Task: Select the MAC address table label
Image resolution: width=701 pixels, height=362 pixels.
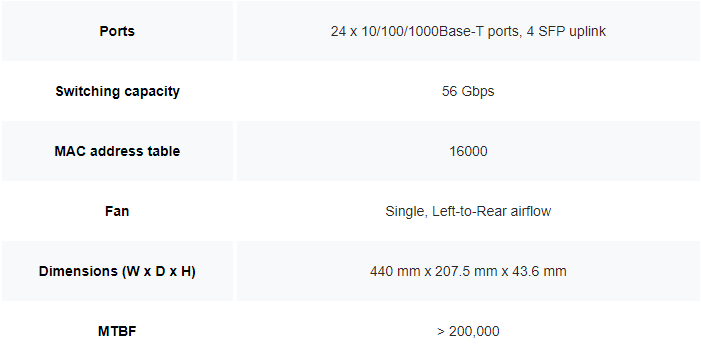Action: tap(117, 151)
